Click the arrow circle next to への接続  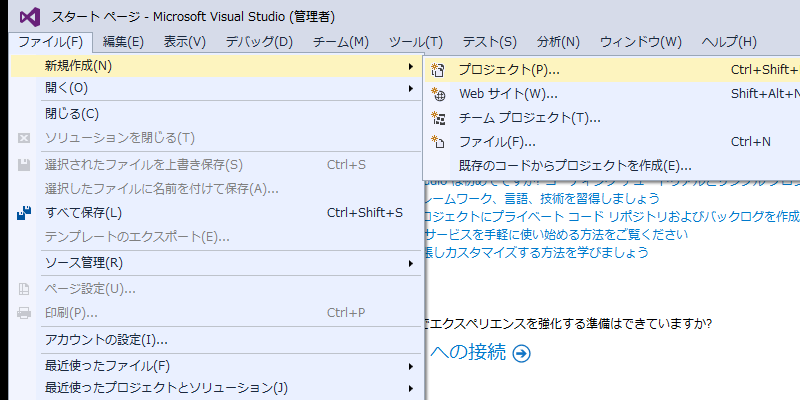coord(521,353)
